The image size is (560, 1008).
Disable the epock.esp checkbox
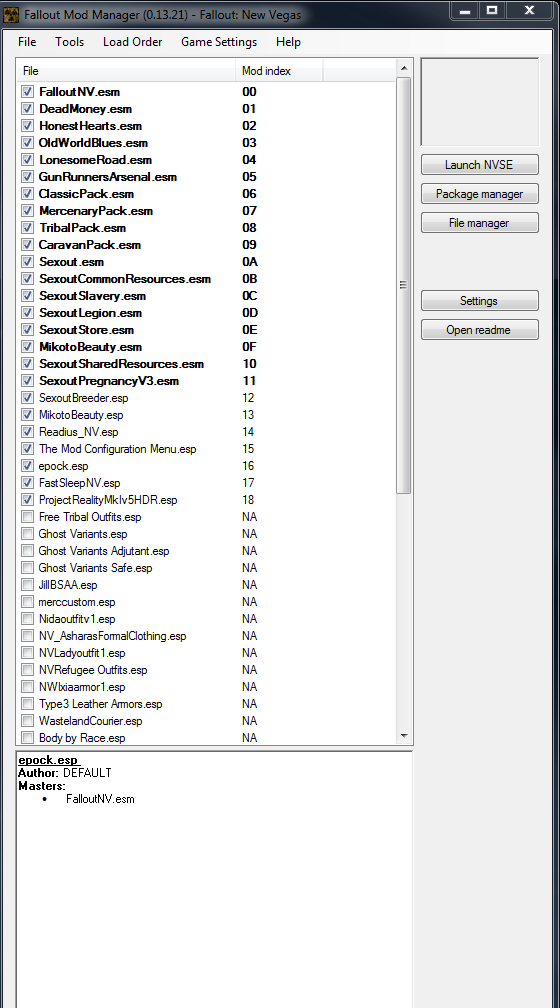point(28,465)
